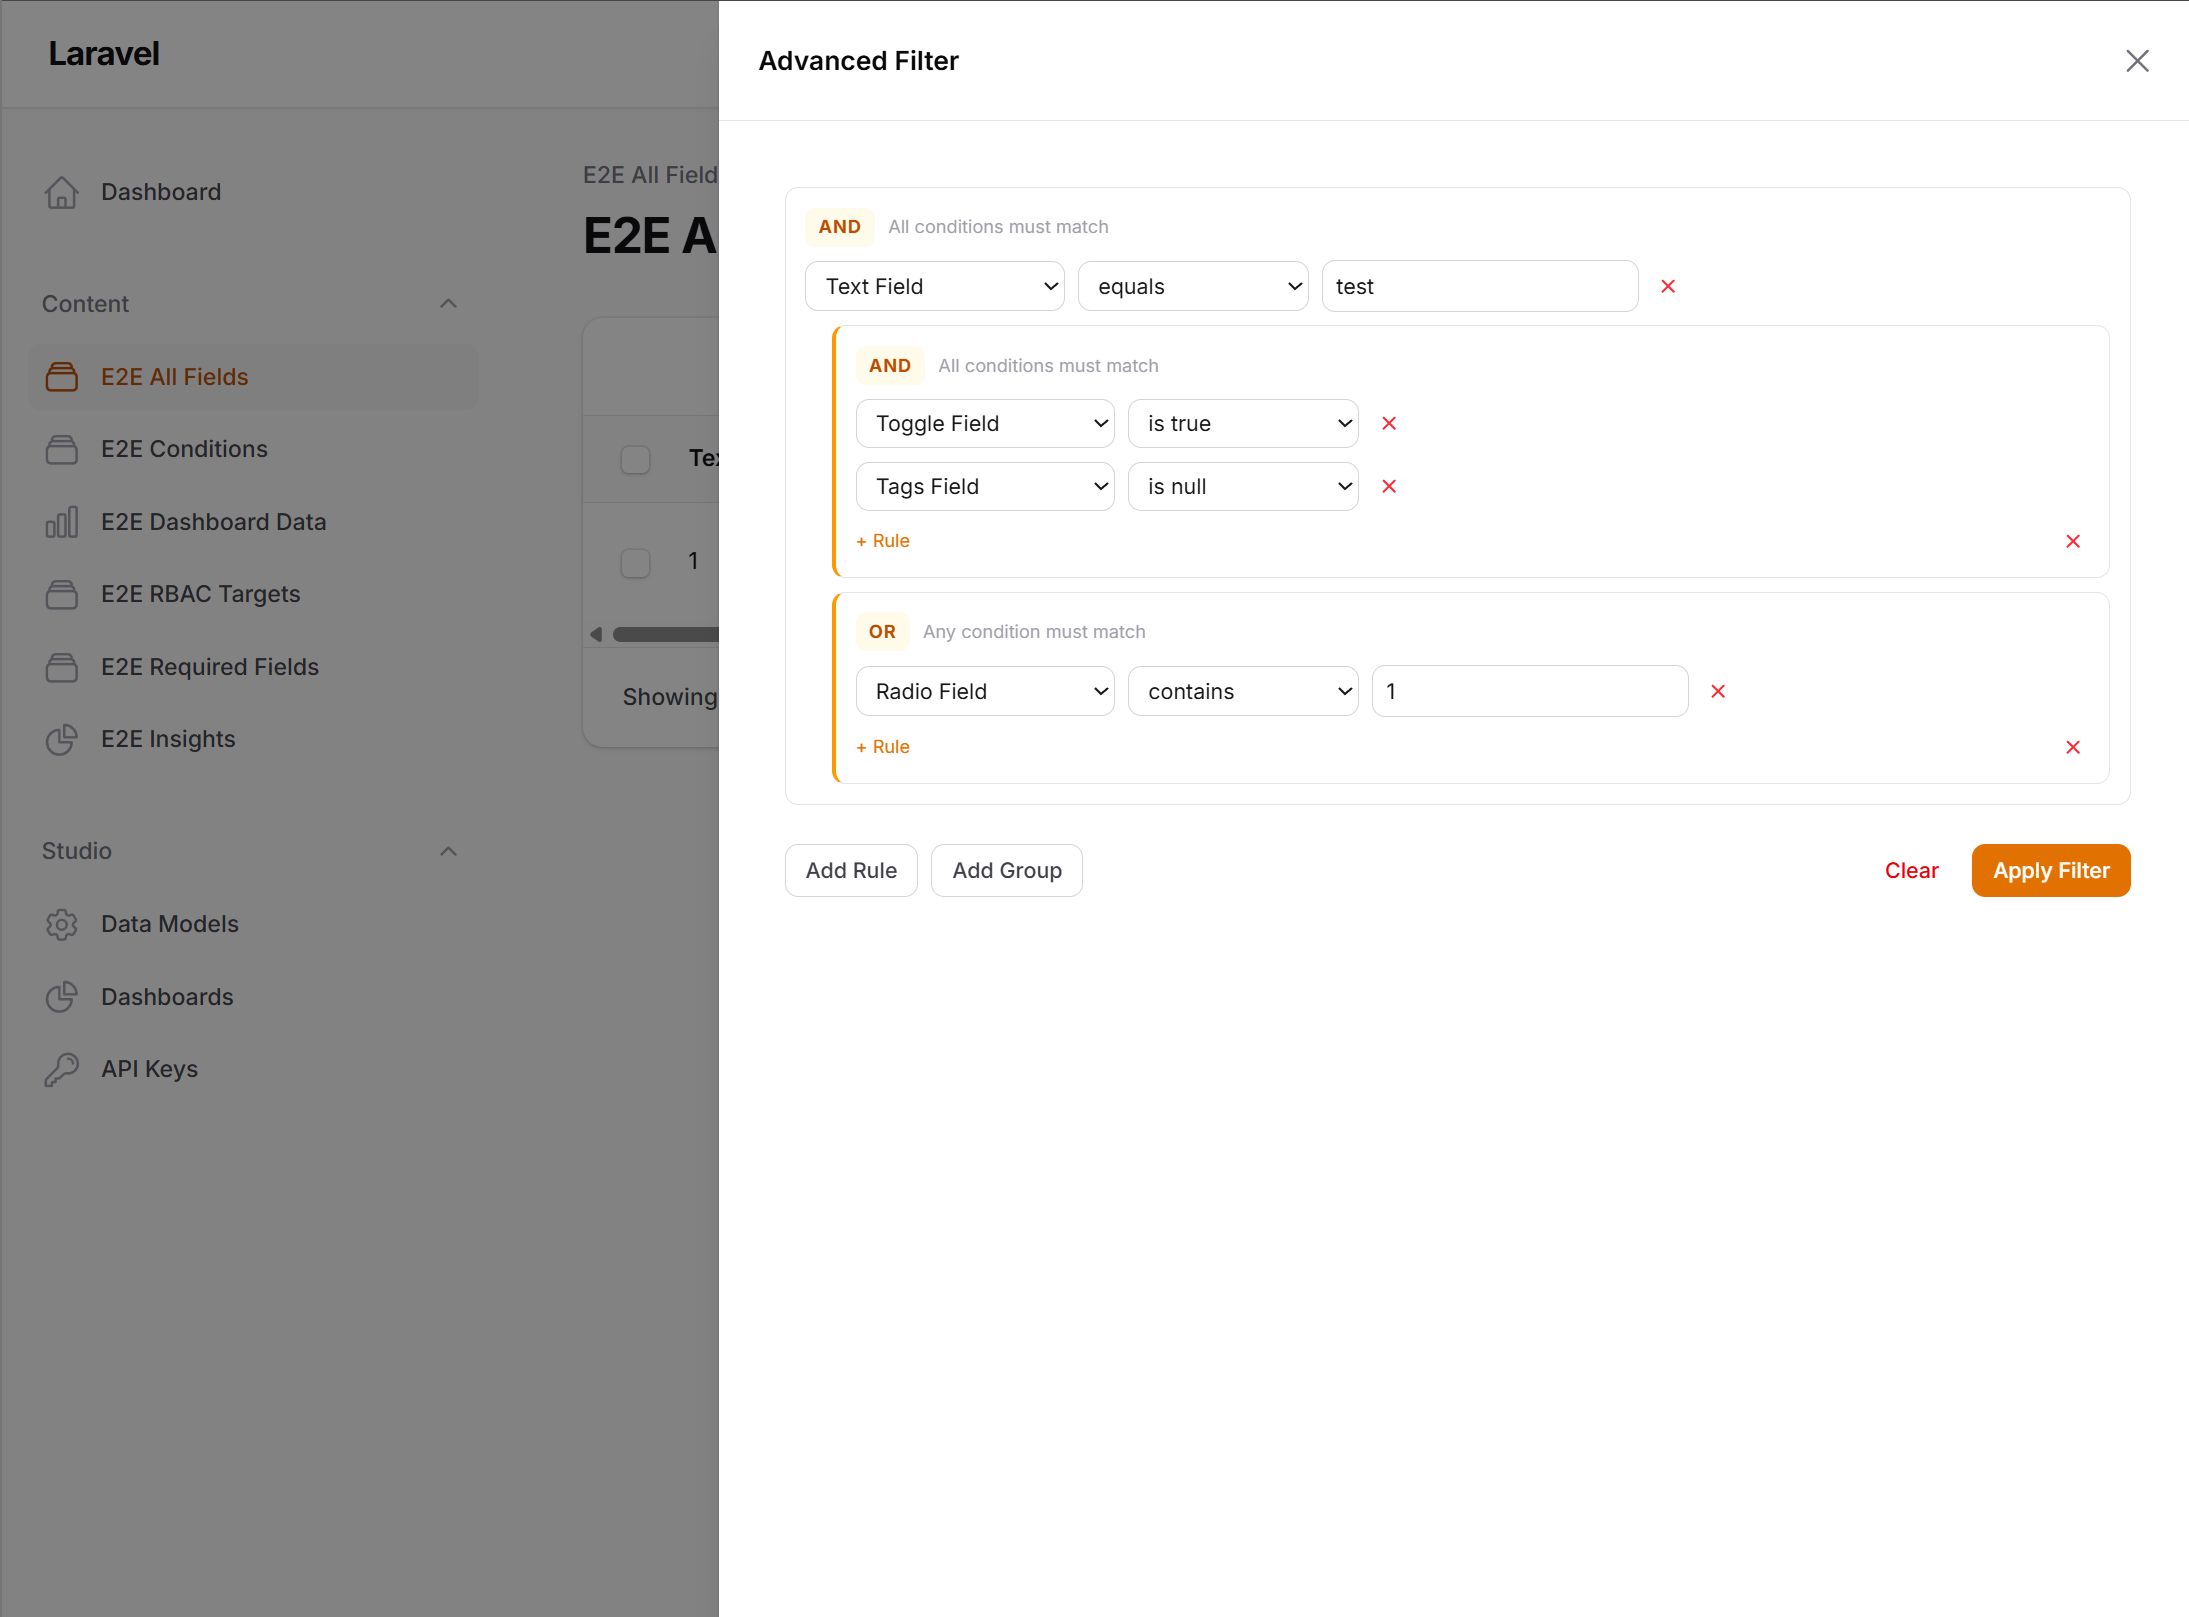Open the 'is null' operator dropdown
The height and width of the screenshot is (1617, 2189).
1242,487
